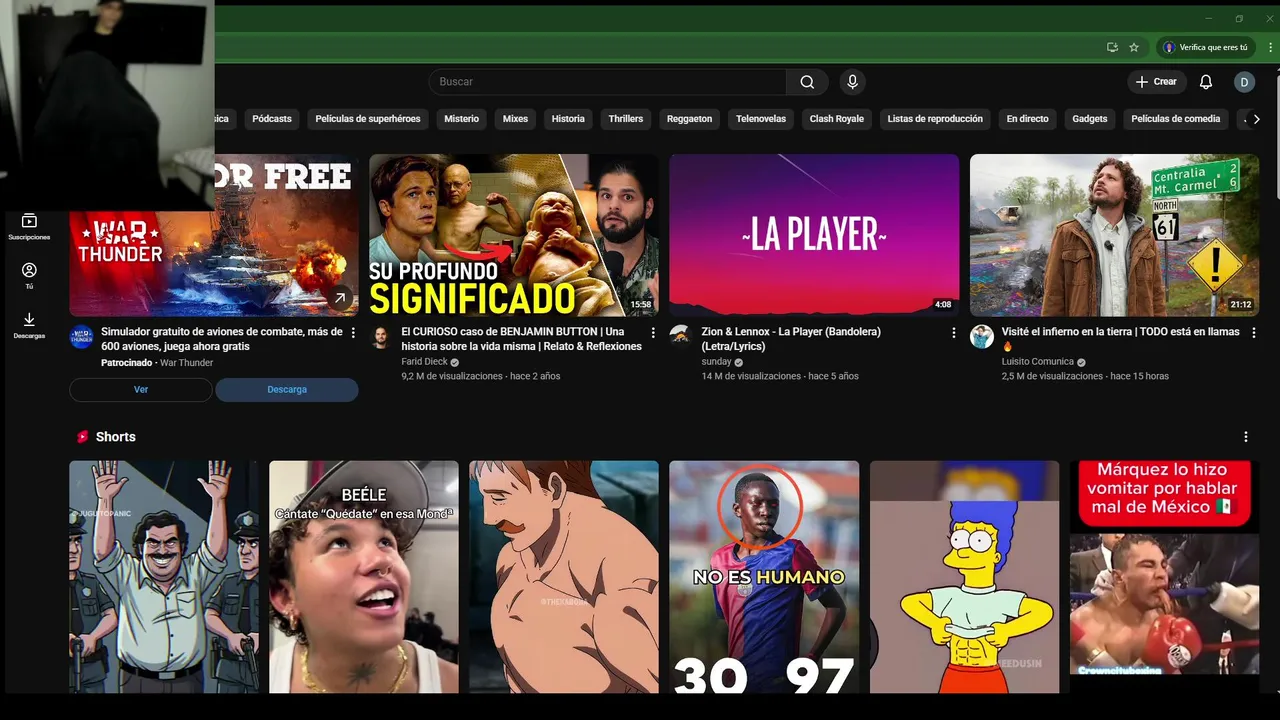Open War Thunder advertiser avatar

pyautogui.click(x=81, y=336)
